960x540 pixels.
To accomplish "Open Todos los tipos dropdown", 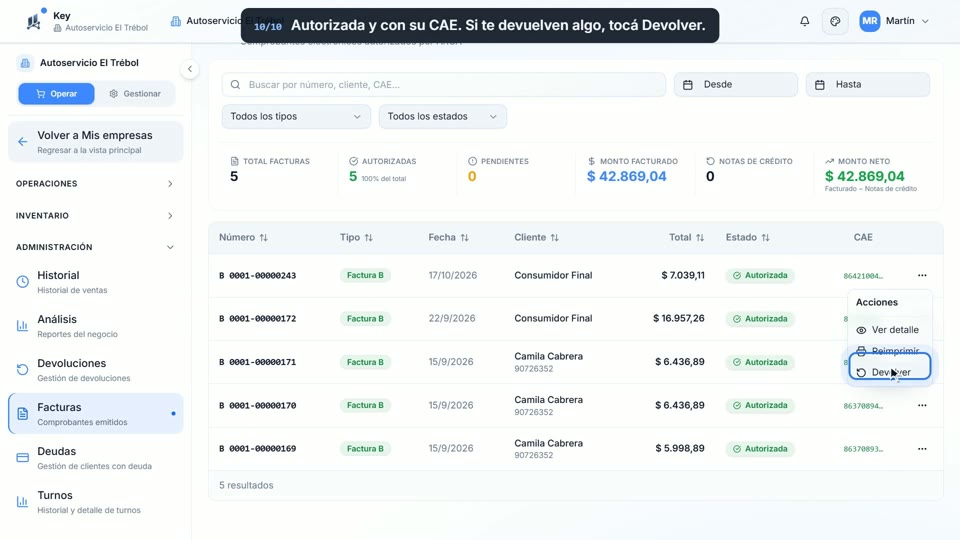I will (x=296, y=116).
